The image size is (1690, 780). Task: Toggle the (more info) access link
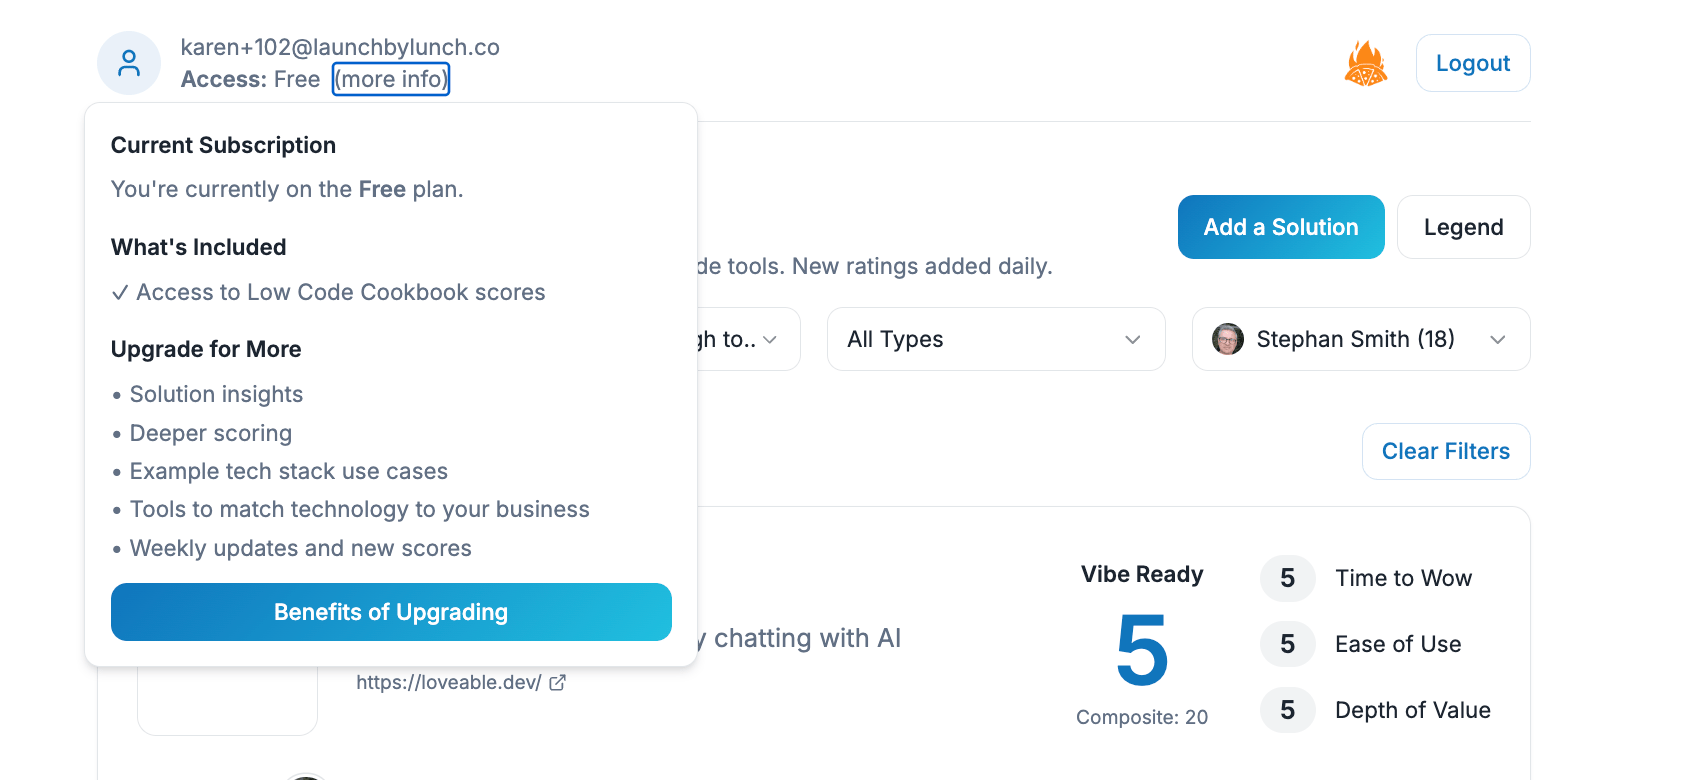pos(391,79)
